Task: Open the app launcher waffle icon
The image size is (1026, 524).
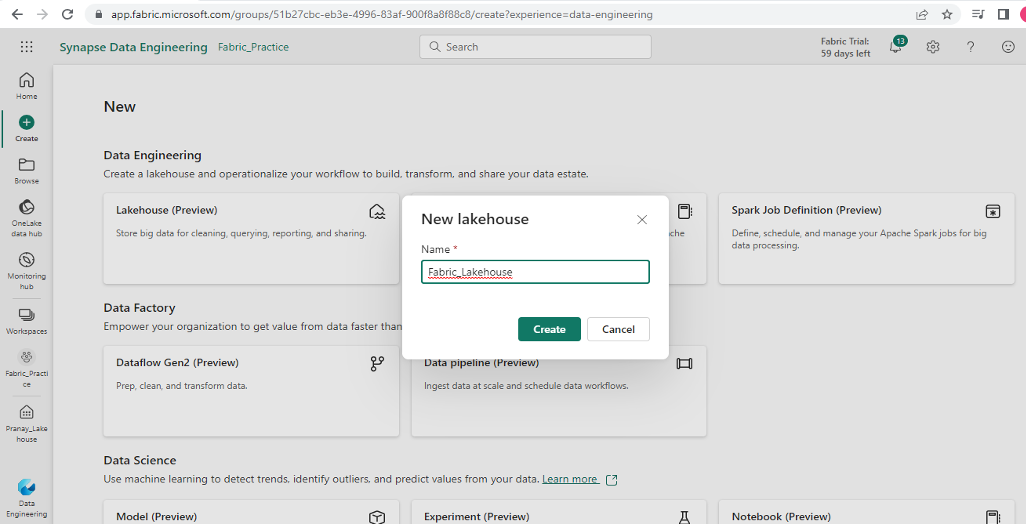Action: pyautogui.click(x=26, y=46)
